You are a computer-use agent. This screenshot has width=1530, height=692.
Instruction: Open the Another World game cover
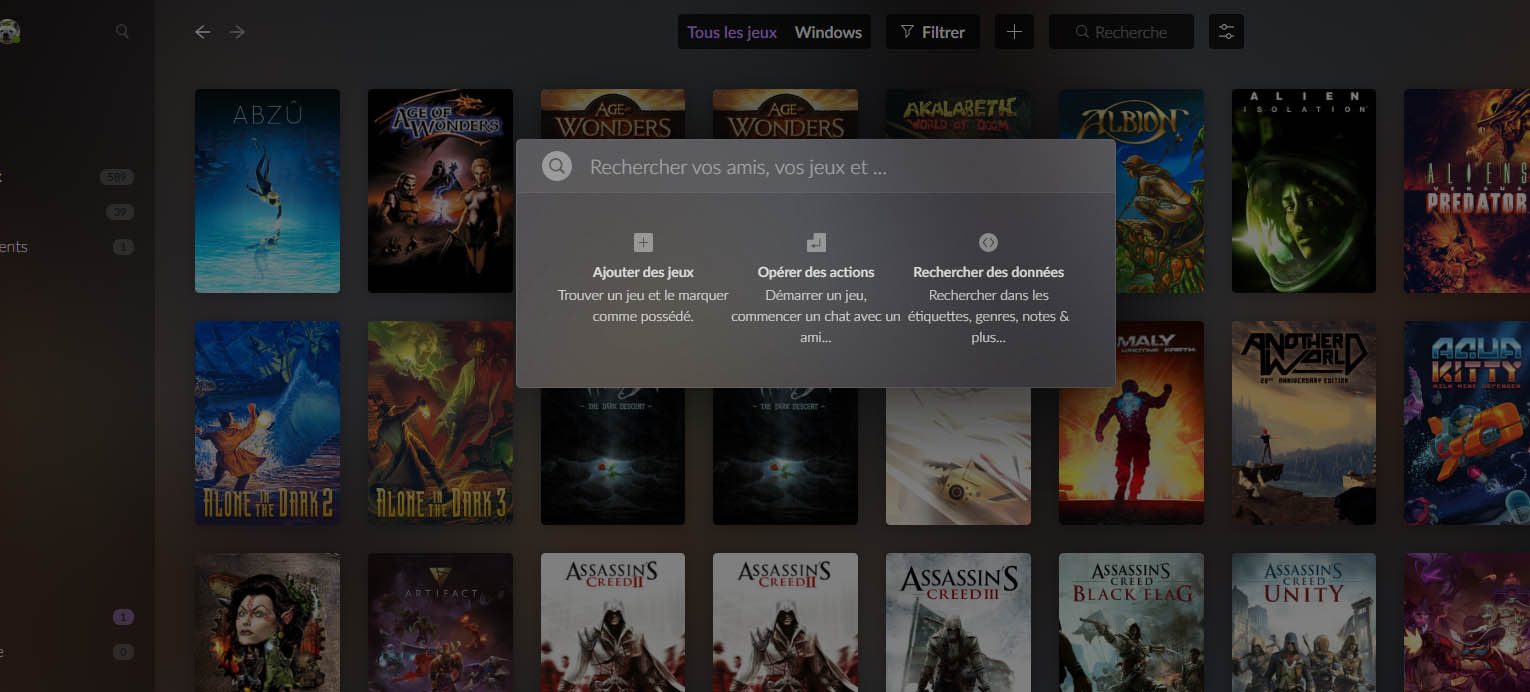pos(1304,423)
